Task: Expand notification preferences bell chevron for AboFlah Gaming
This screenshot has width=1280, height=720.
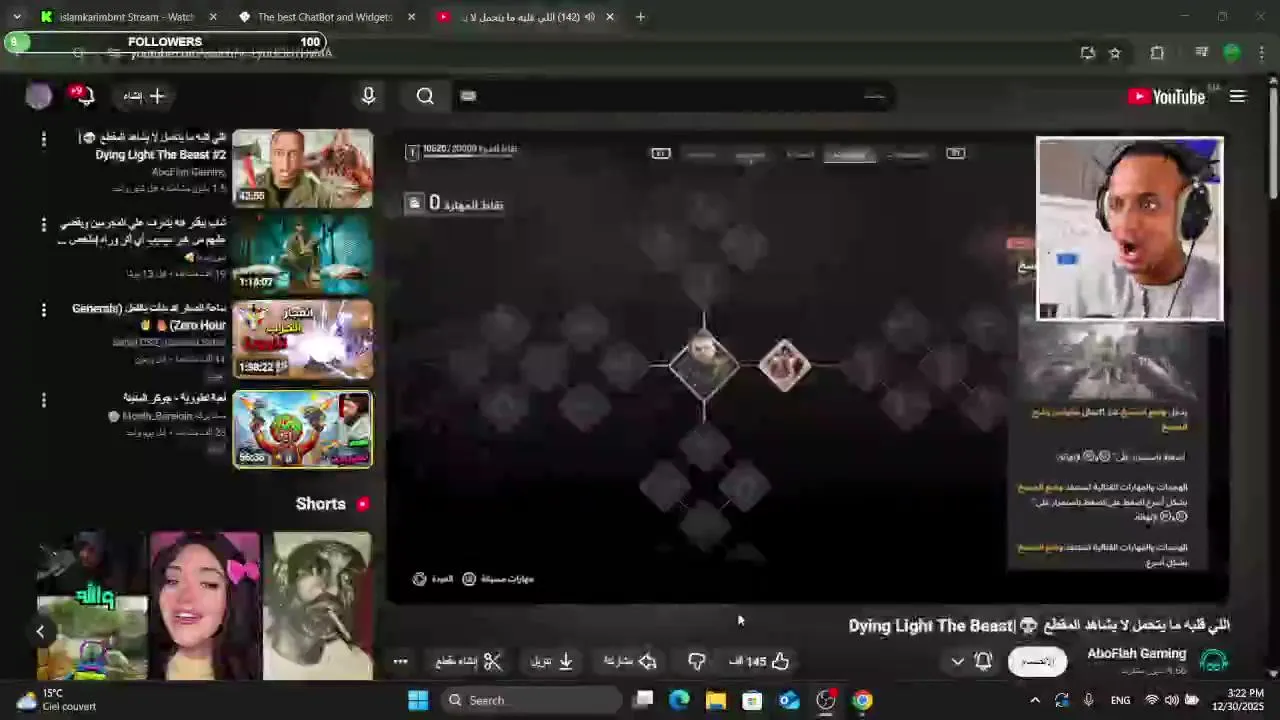Action: pos(957,661)
